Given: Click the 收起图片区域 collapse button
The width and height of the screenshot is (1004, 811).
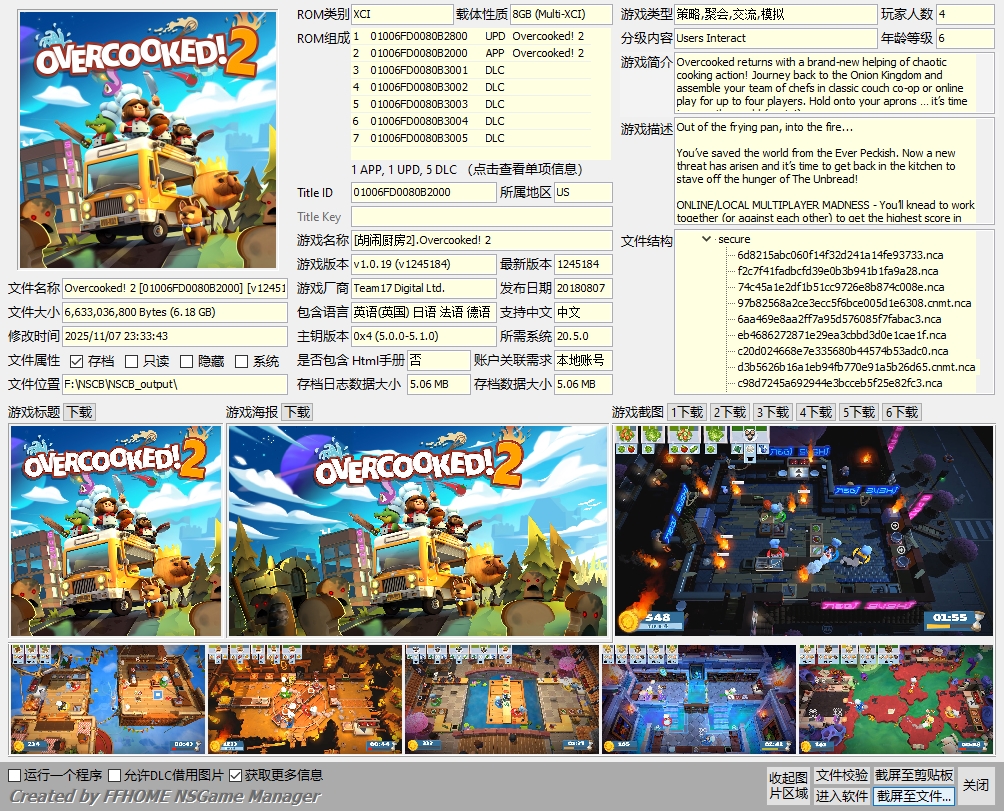Looking at the screenshot, I should tap(788, 785).
